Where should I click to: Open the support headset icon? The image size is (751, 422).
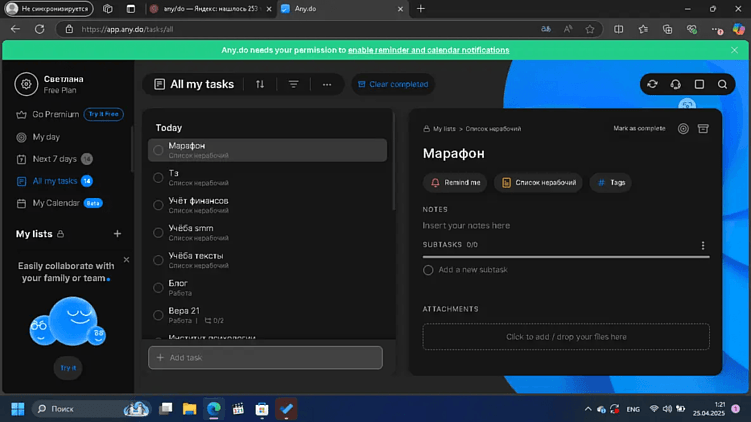pyautogui.click(x=675, y=84)
